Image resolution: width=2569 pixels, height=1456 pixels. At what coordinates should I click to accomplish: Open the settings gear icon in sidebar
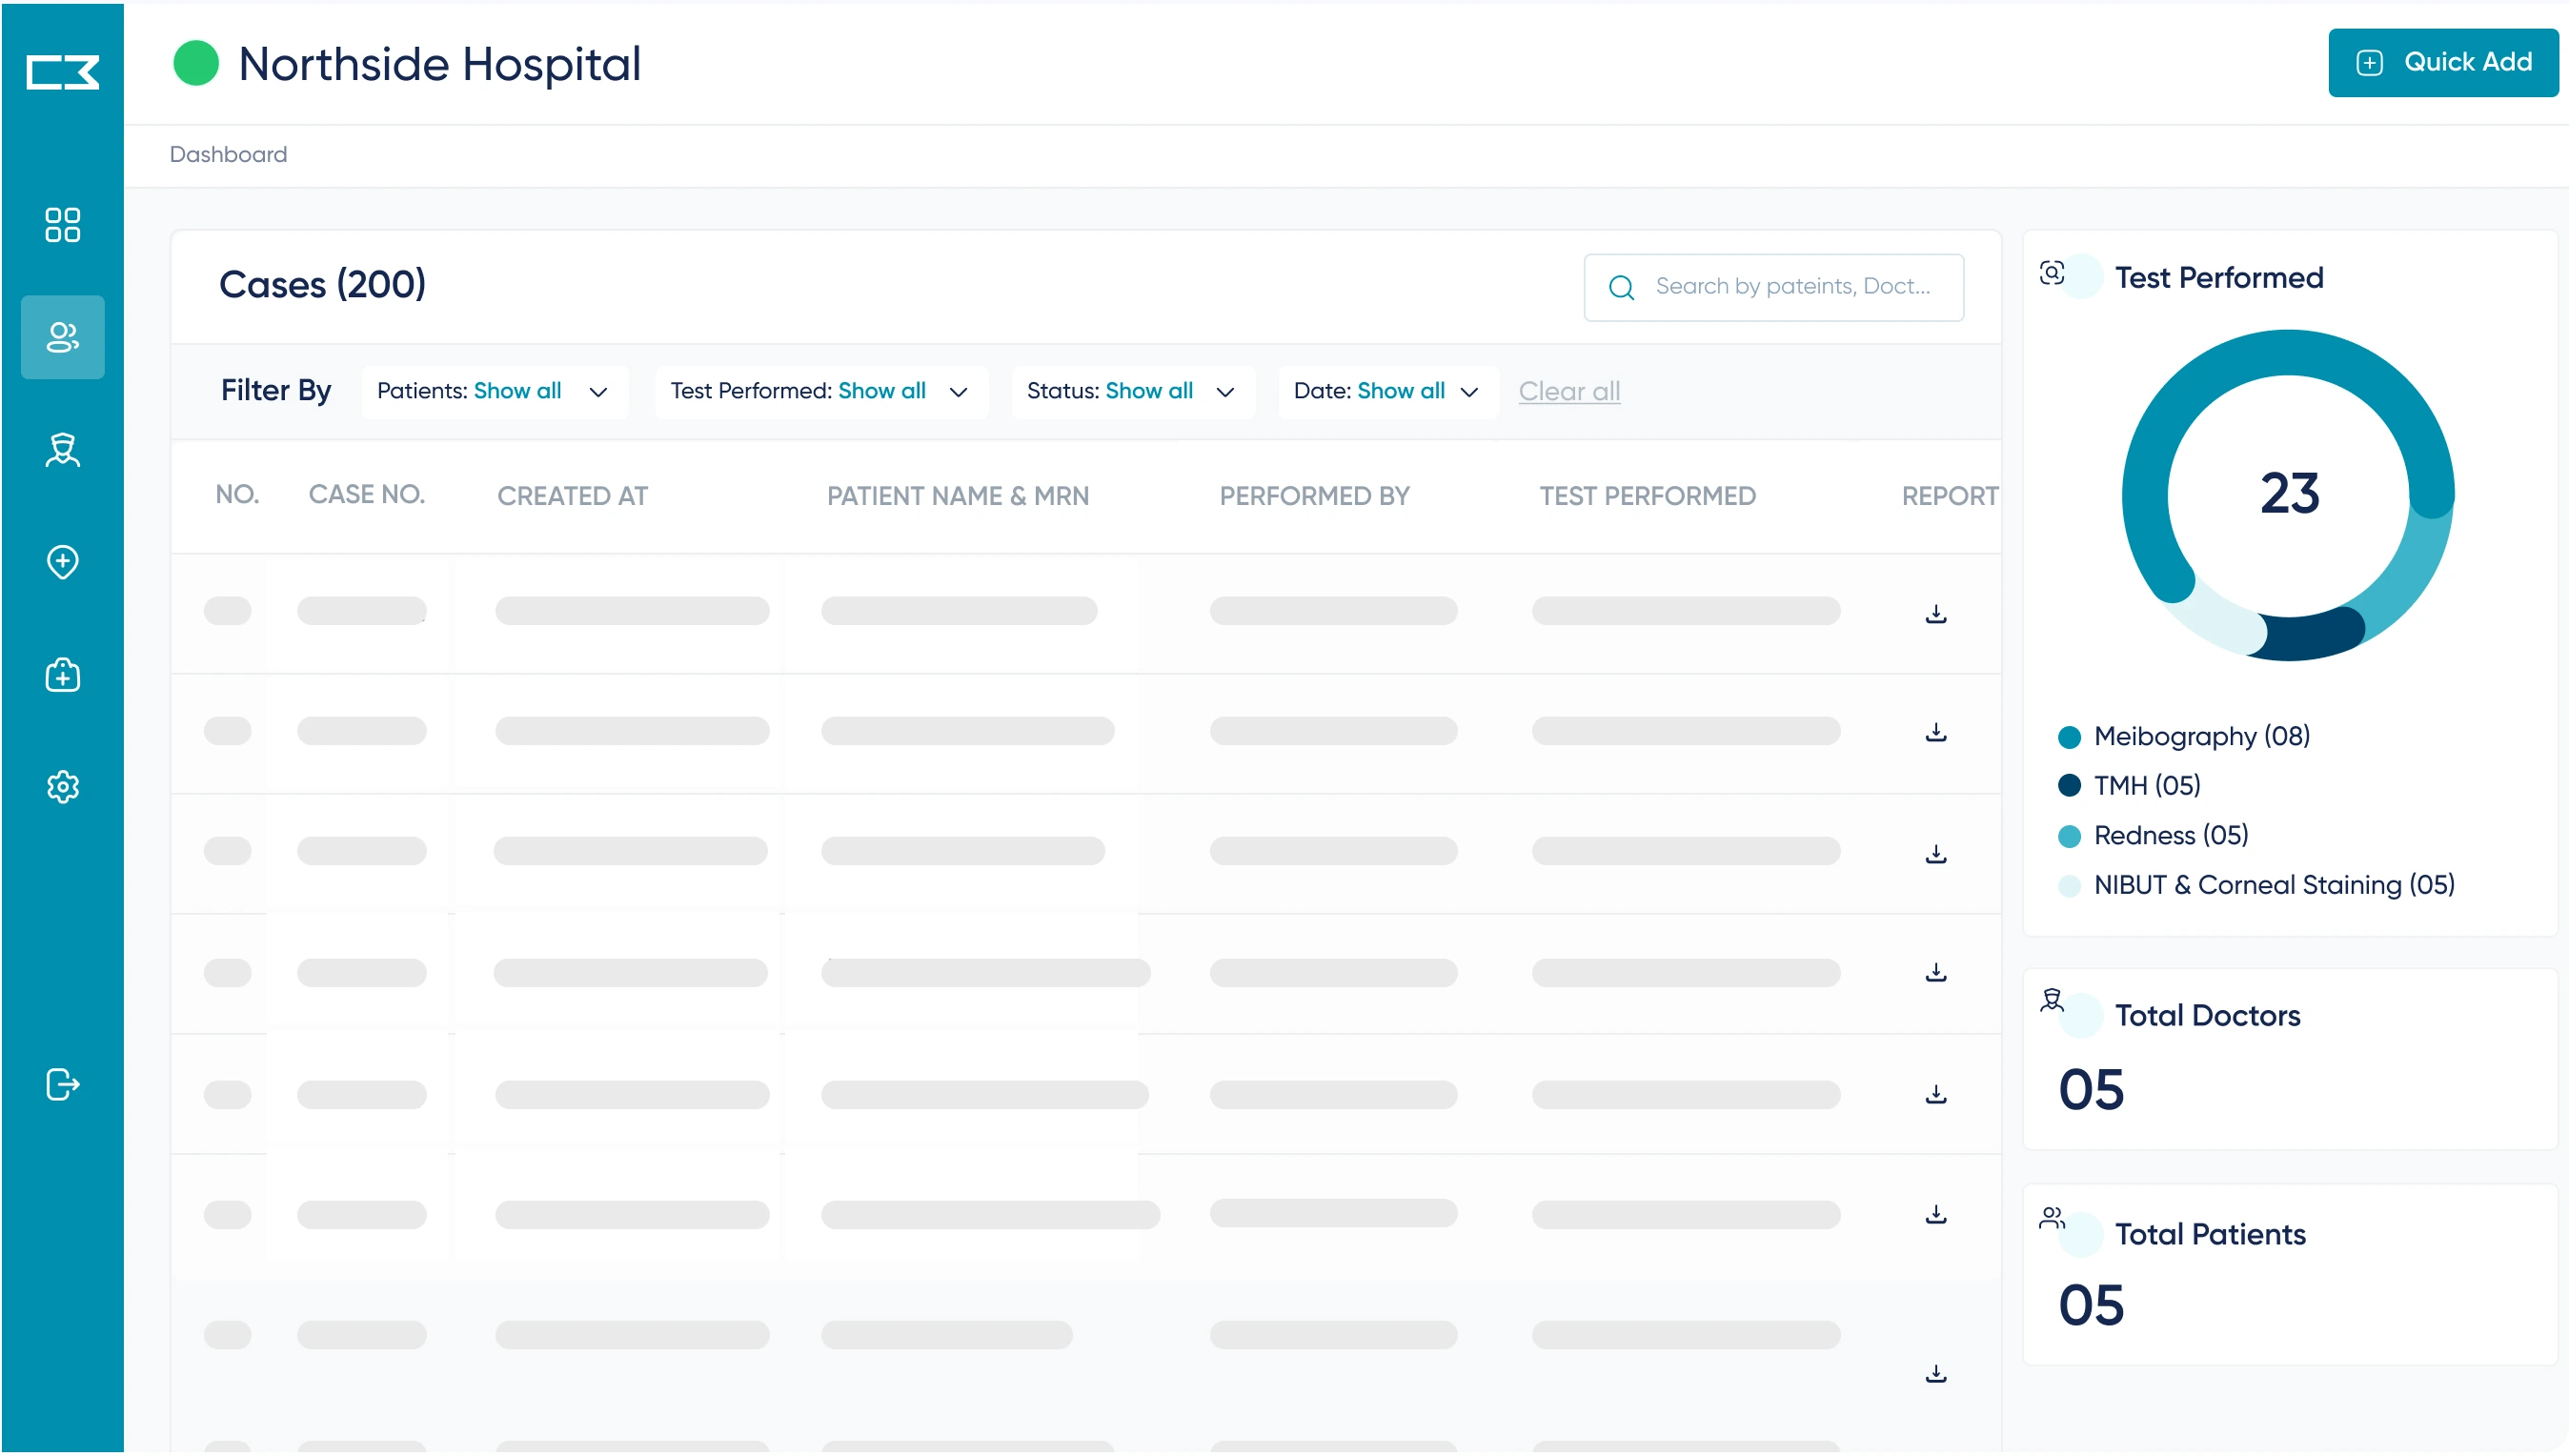[x=62, y=787]
